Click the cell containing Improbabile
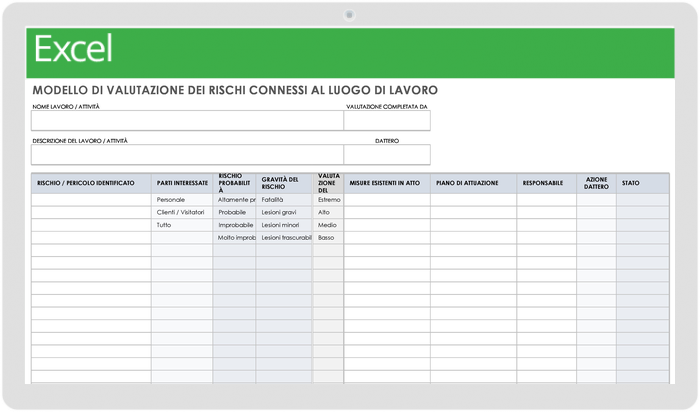Image resolution: width=700 pixels, height=412 pixels. [x=234, y=225]
